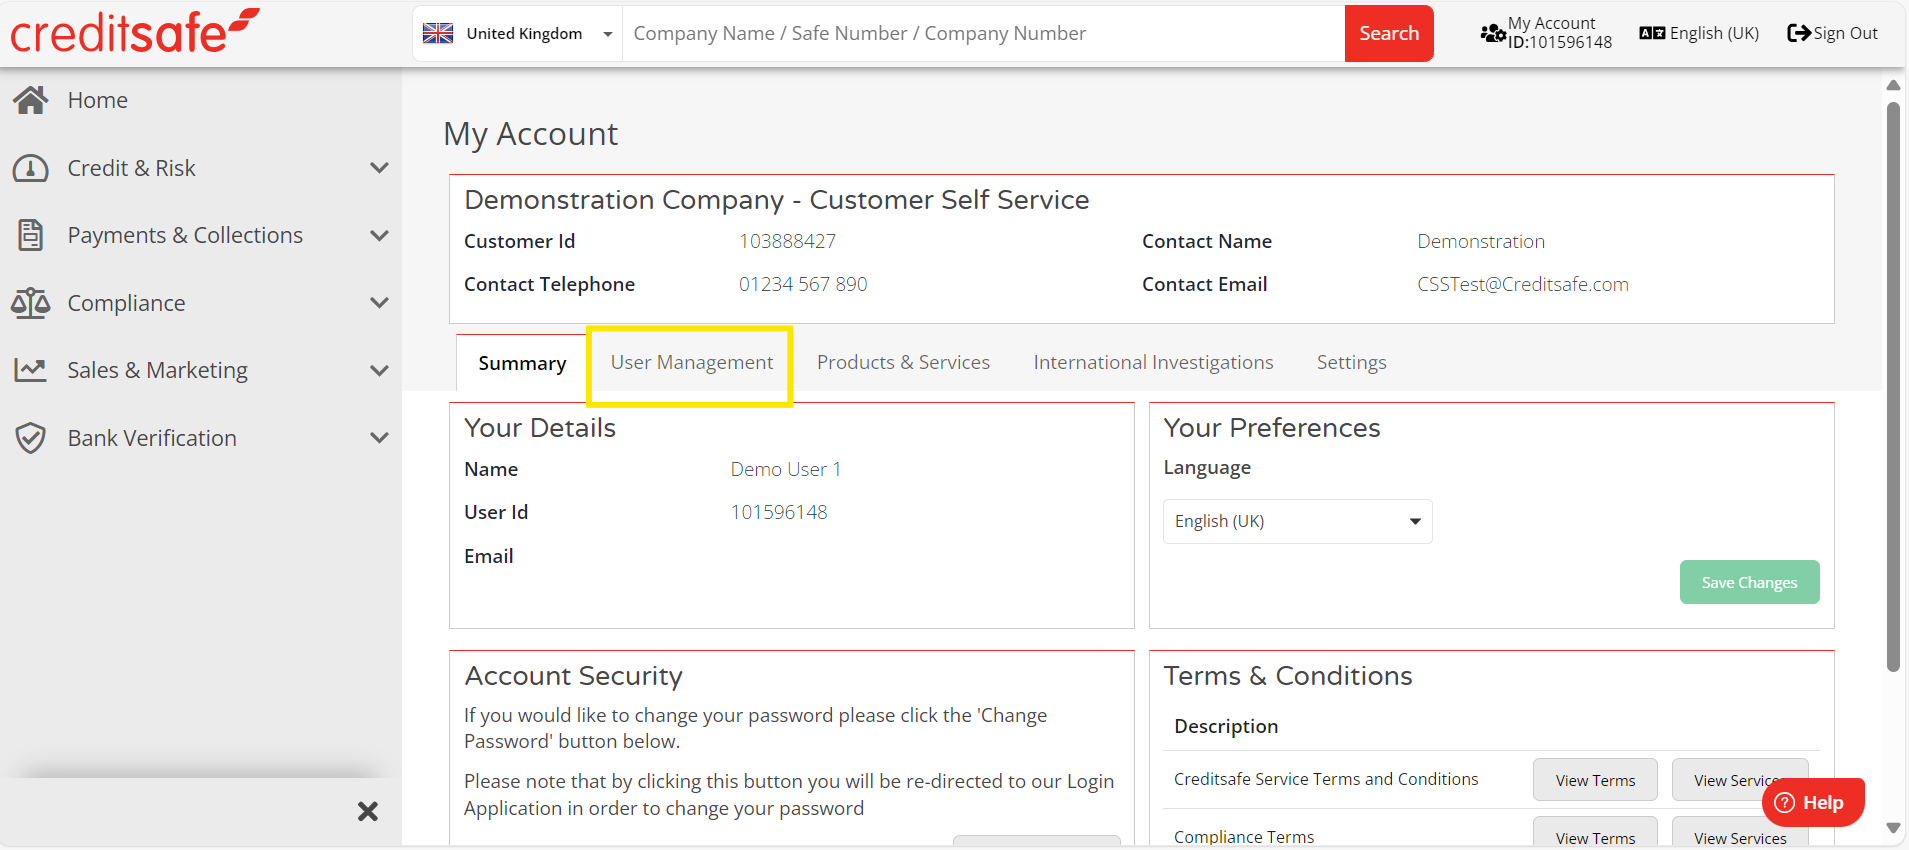Click the red Search button
This screenshot has height=850, width=1909.
coord(1389,33)
